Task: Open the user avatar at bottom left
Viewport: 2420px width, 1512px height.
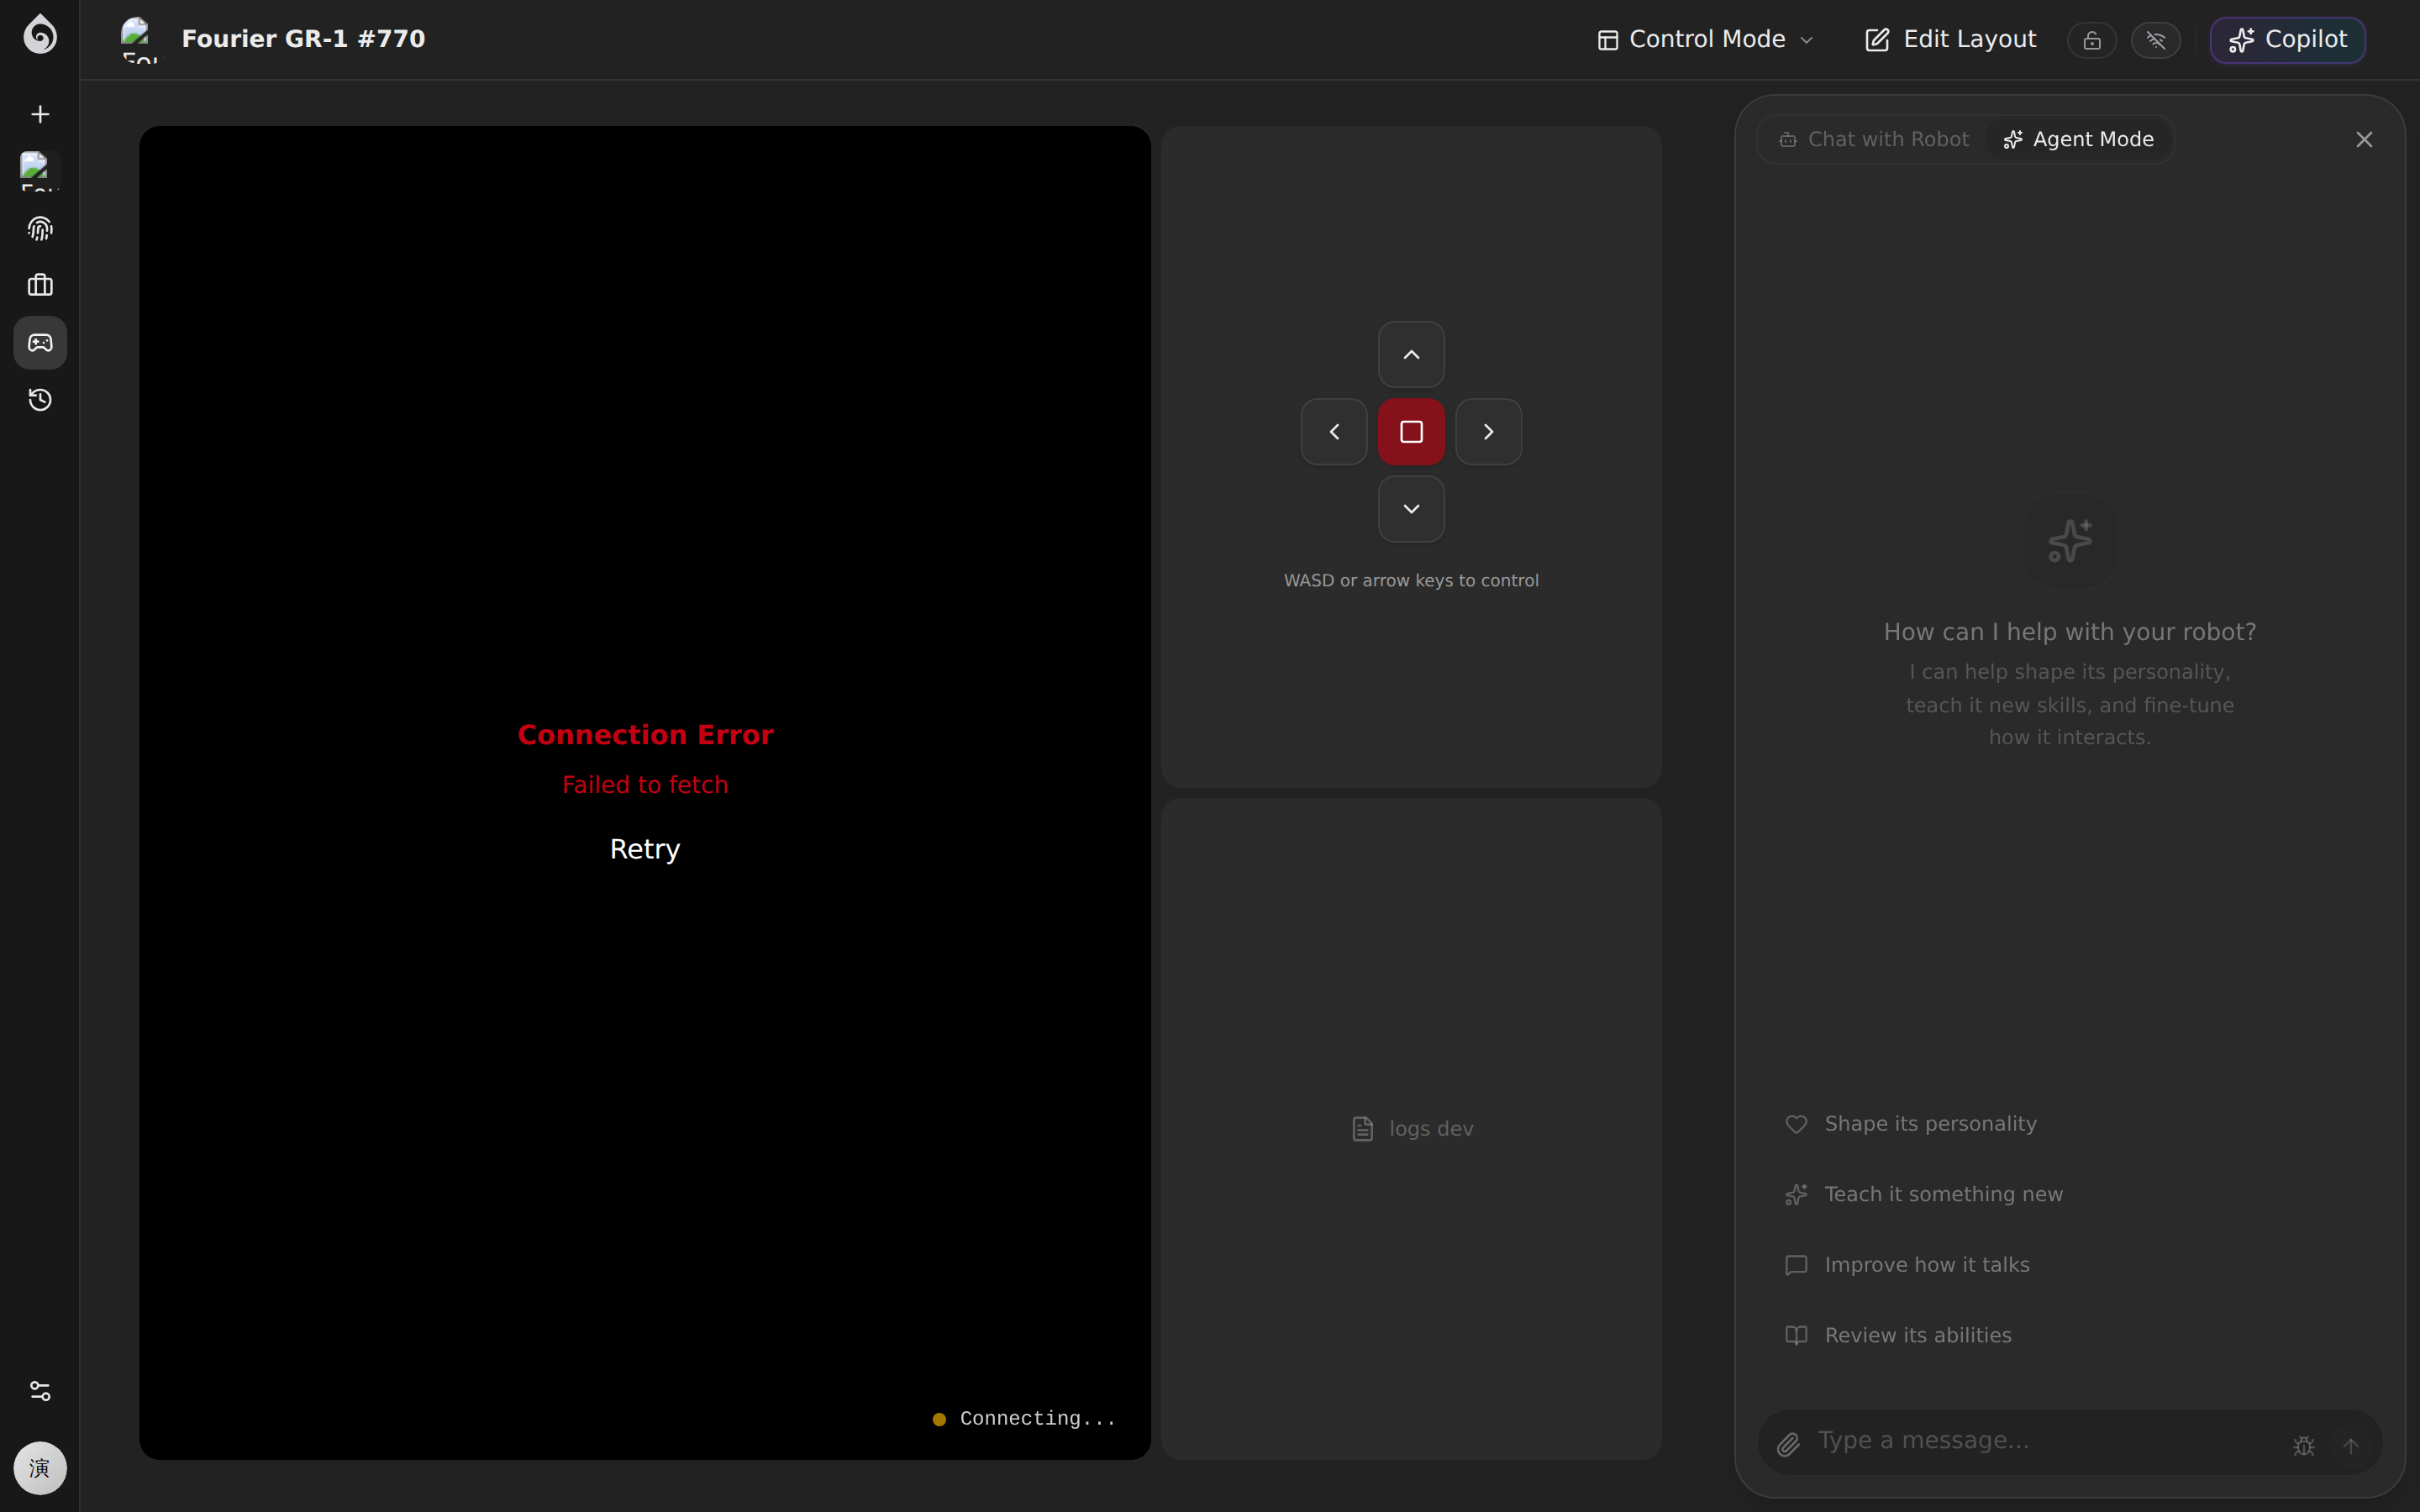Action: click(40, 1468)
